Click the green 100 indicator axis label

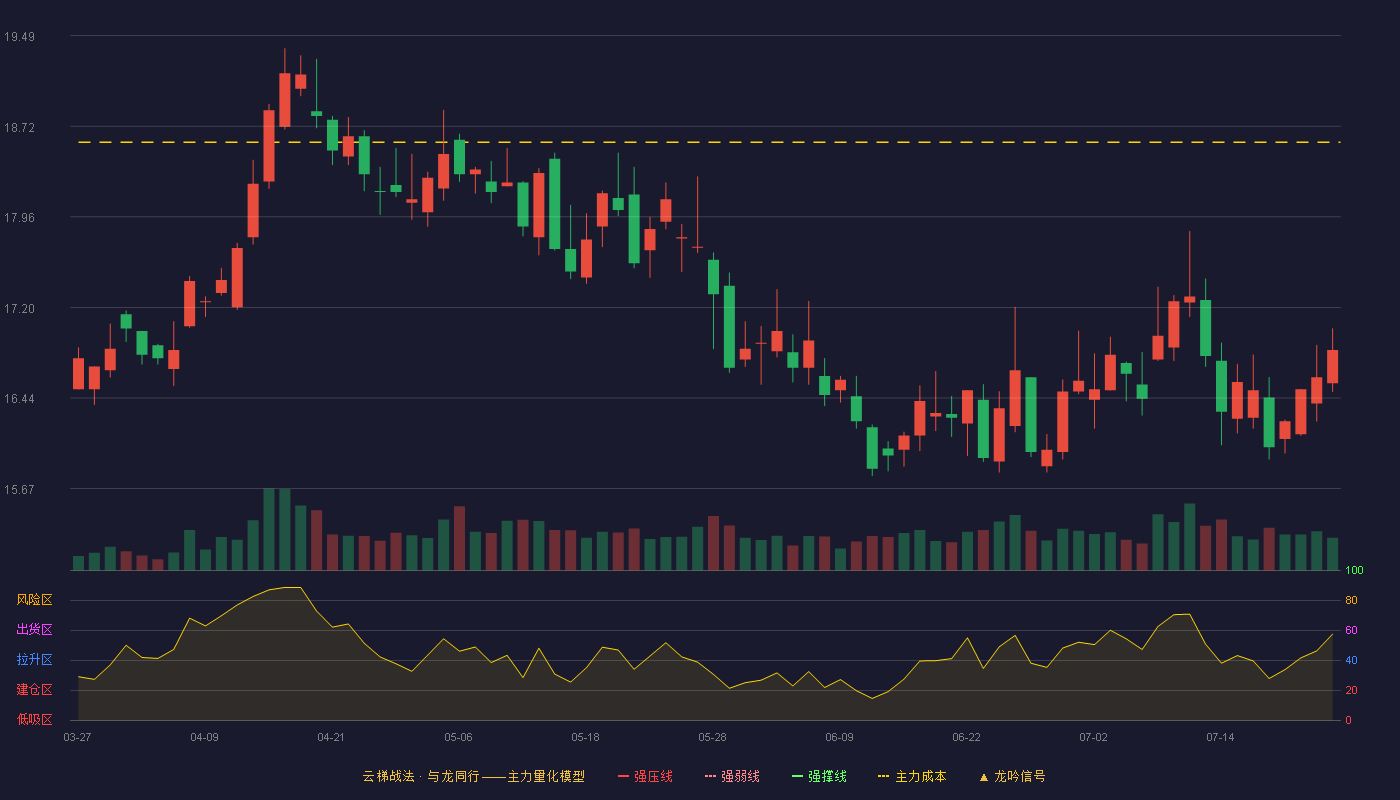[x=1354, y=570]
